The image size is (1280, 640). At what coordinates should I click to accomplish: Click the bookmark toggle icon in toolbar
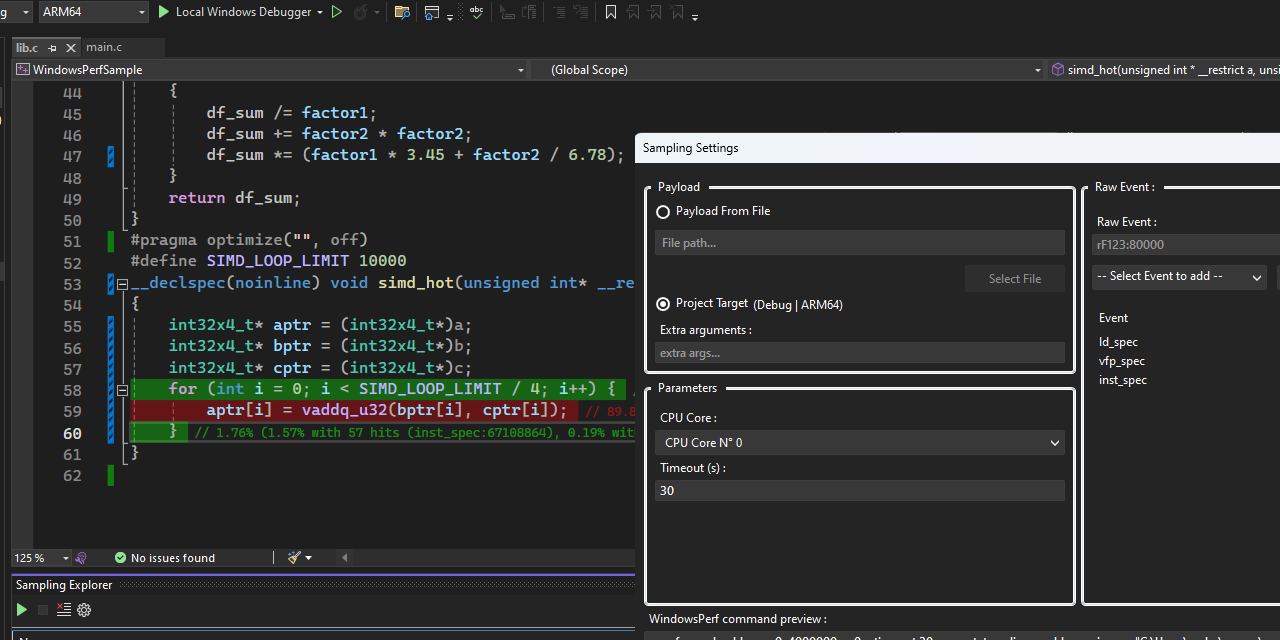[610, 12]
